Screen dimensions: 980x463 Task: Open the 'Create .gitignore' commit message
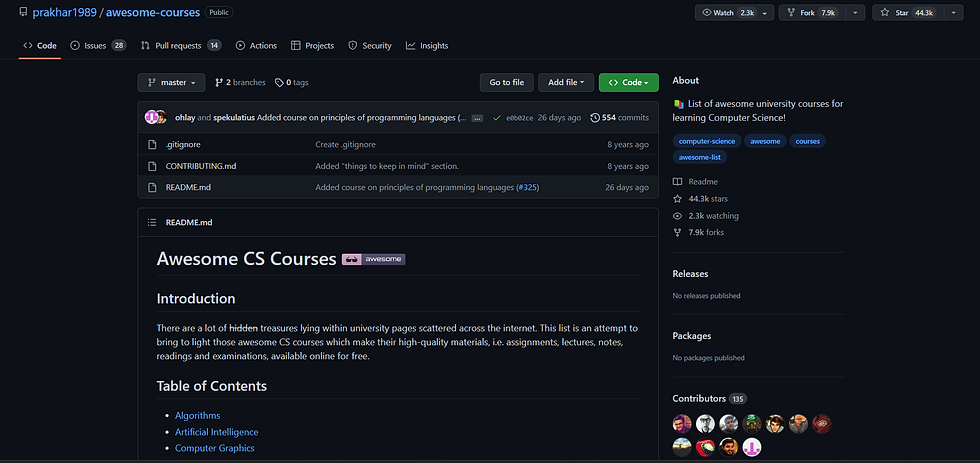point(345,144)
